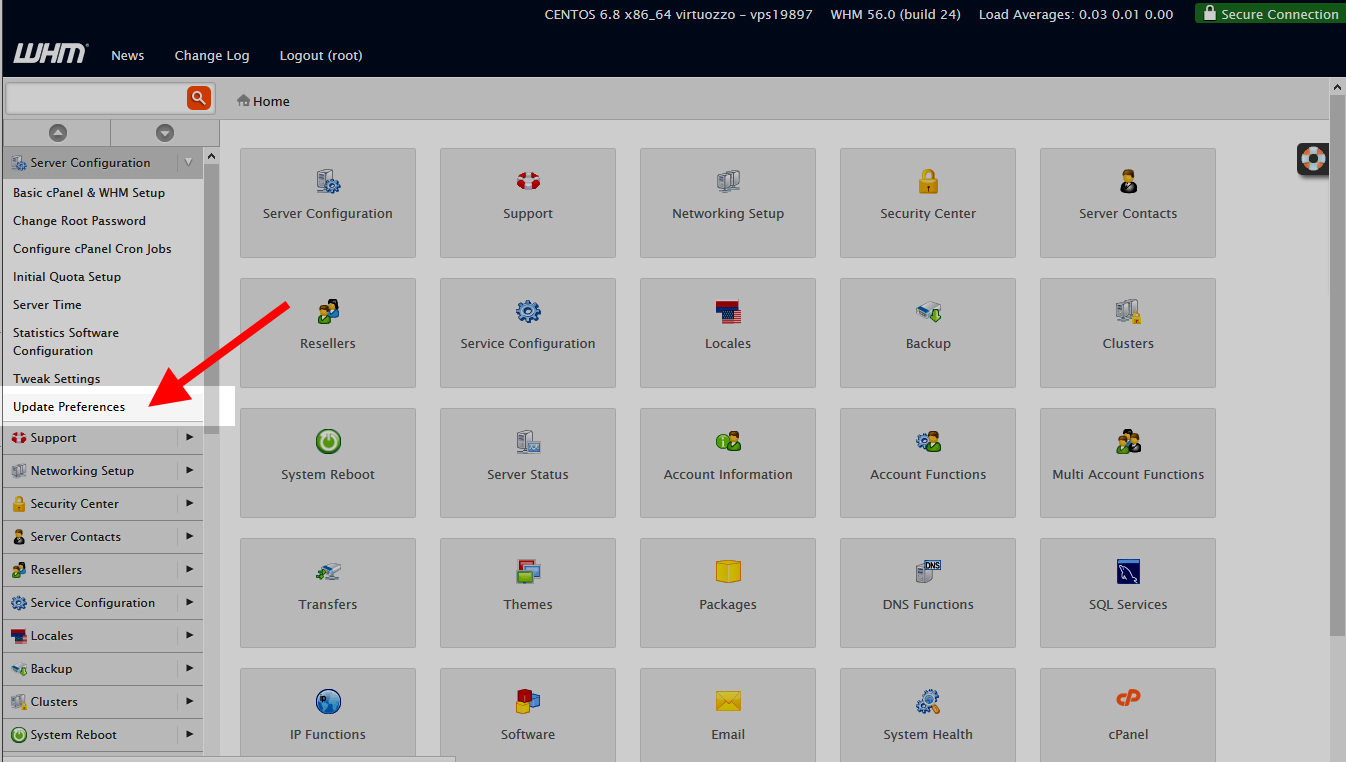Click the Logout (root) link
The height and width of the screenshot is (762, 1346).
tap(321, 56)
